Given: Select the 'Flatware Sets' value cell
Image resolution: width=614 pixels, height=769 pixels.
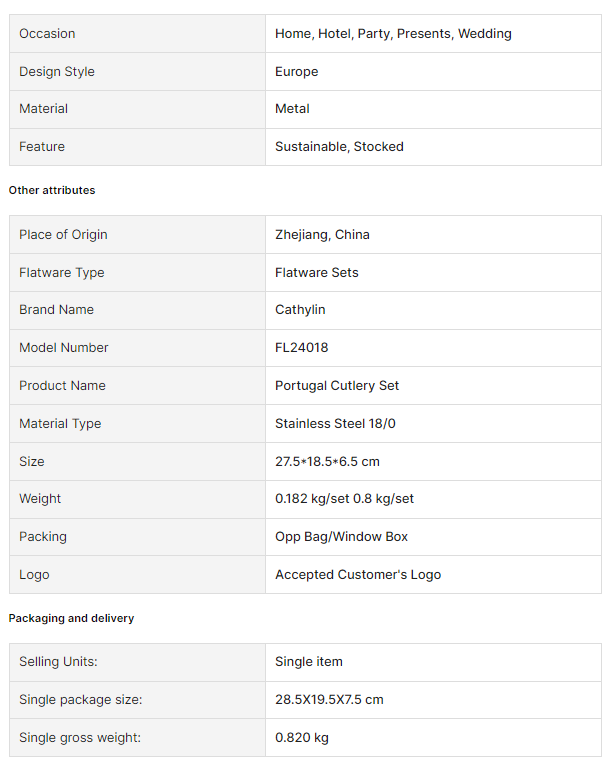Looking at the screenshot, I should [x=316, y=273].
